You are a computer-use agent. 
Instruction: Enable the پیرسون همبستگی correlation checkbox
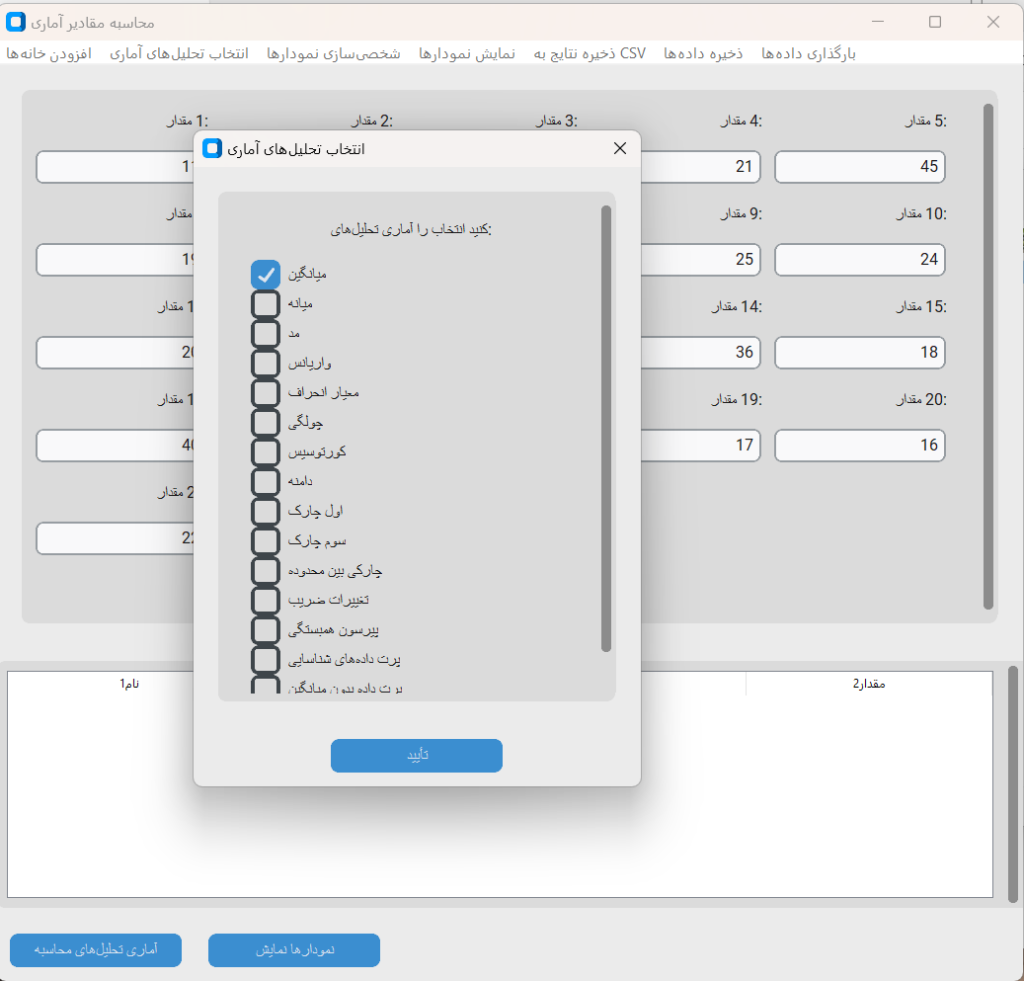coord(265,630)
